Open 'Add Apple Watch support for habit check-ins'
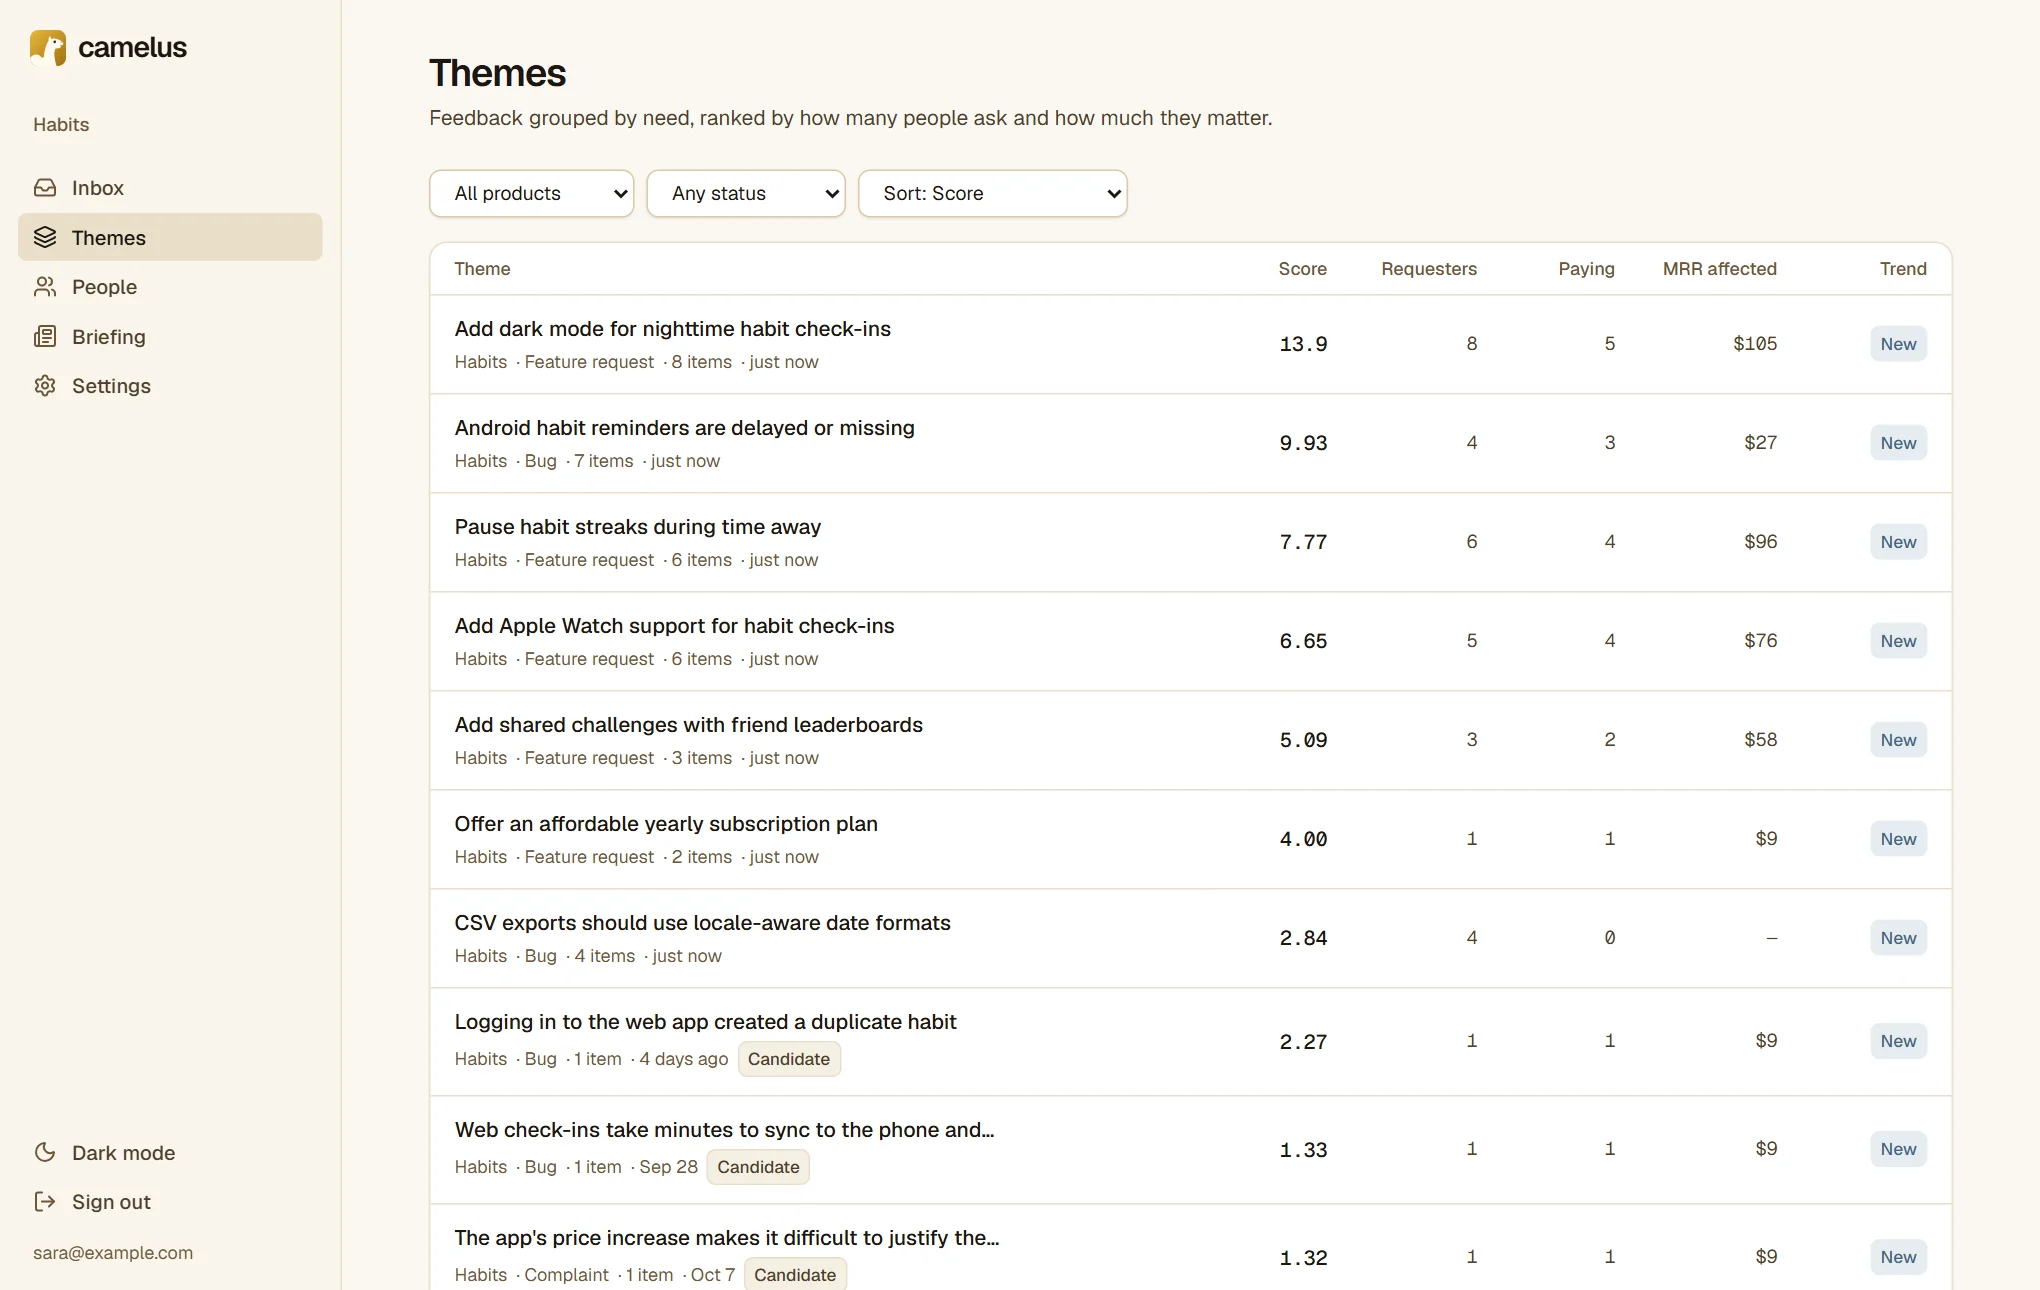 tap(675, 626)
